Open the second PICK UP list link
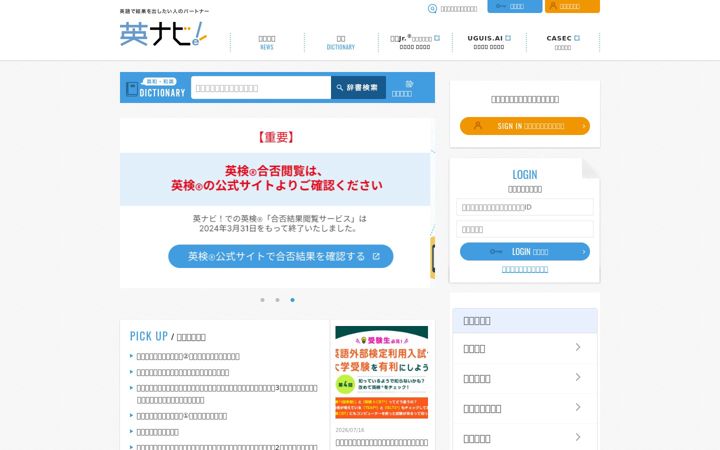Viewport: 720px width, 450px height. pyautogui.click(x=182, y=372)
